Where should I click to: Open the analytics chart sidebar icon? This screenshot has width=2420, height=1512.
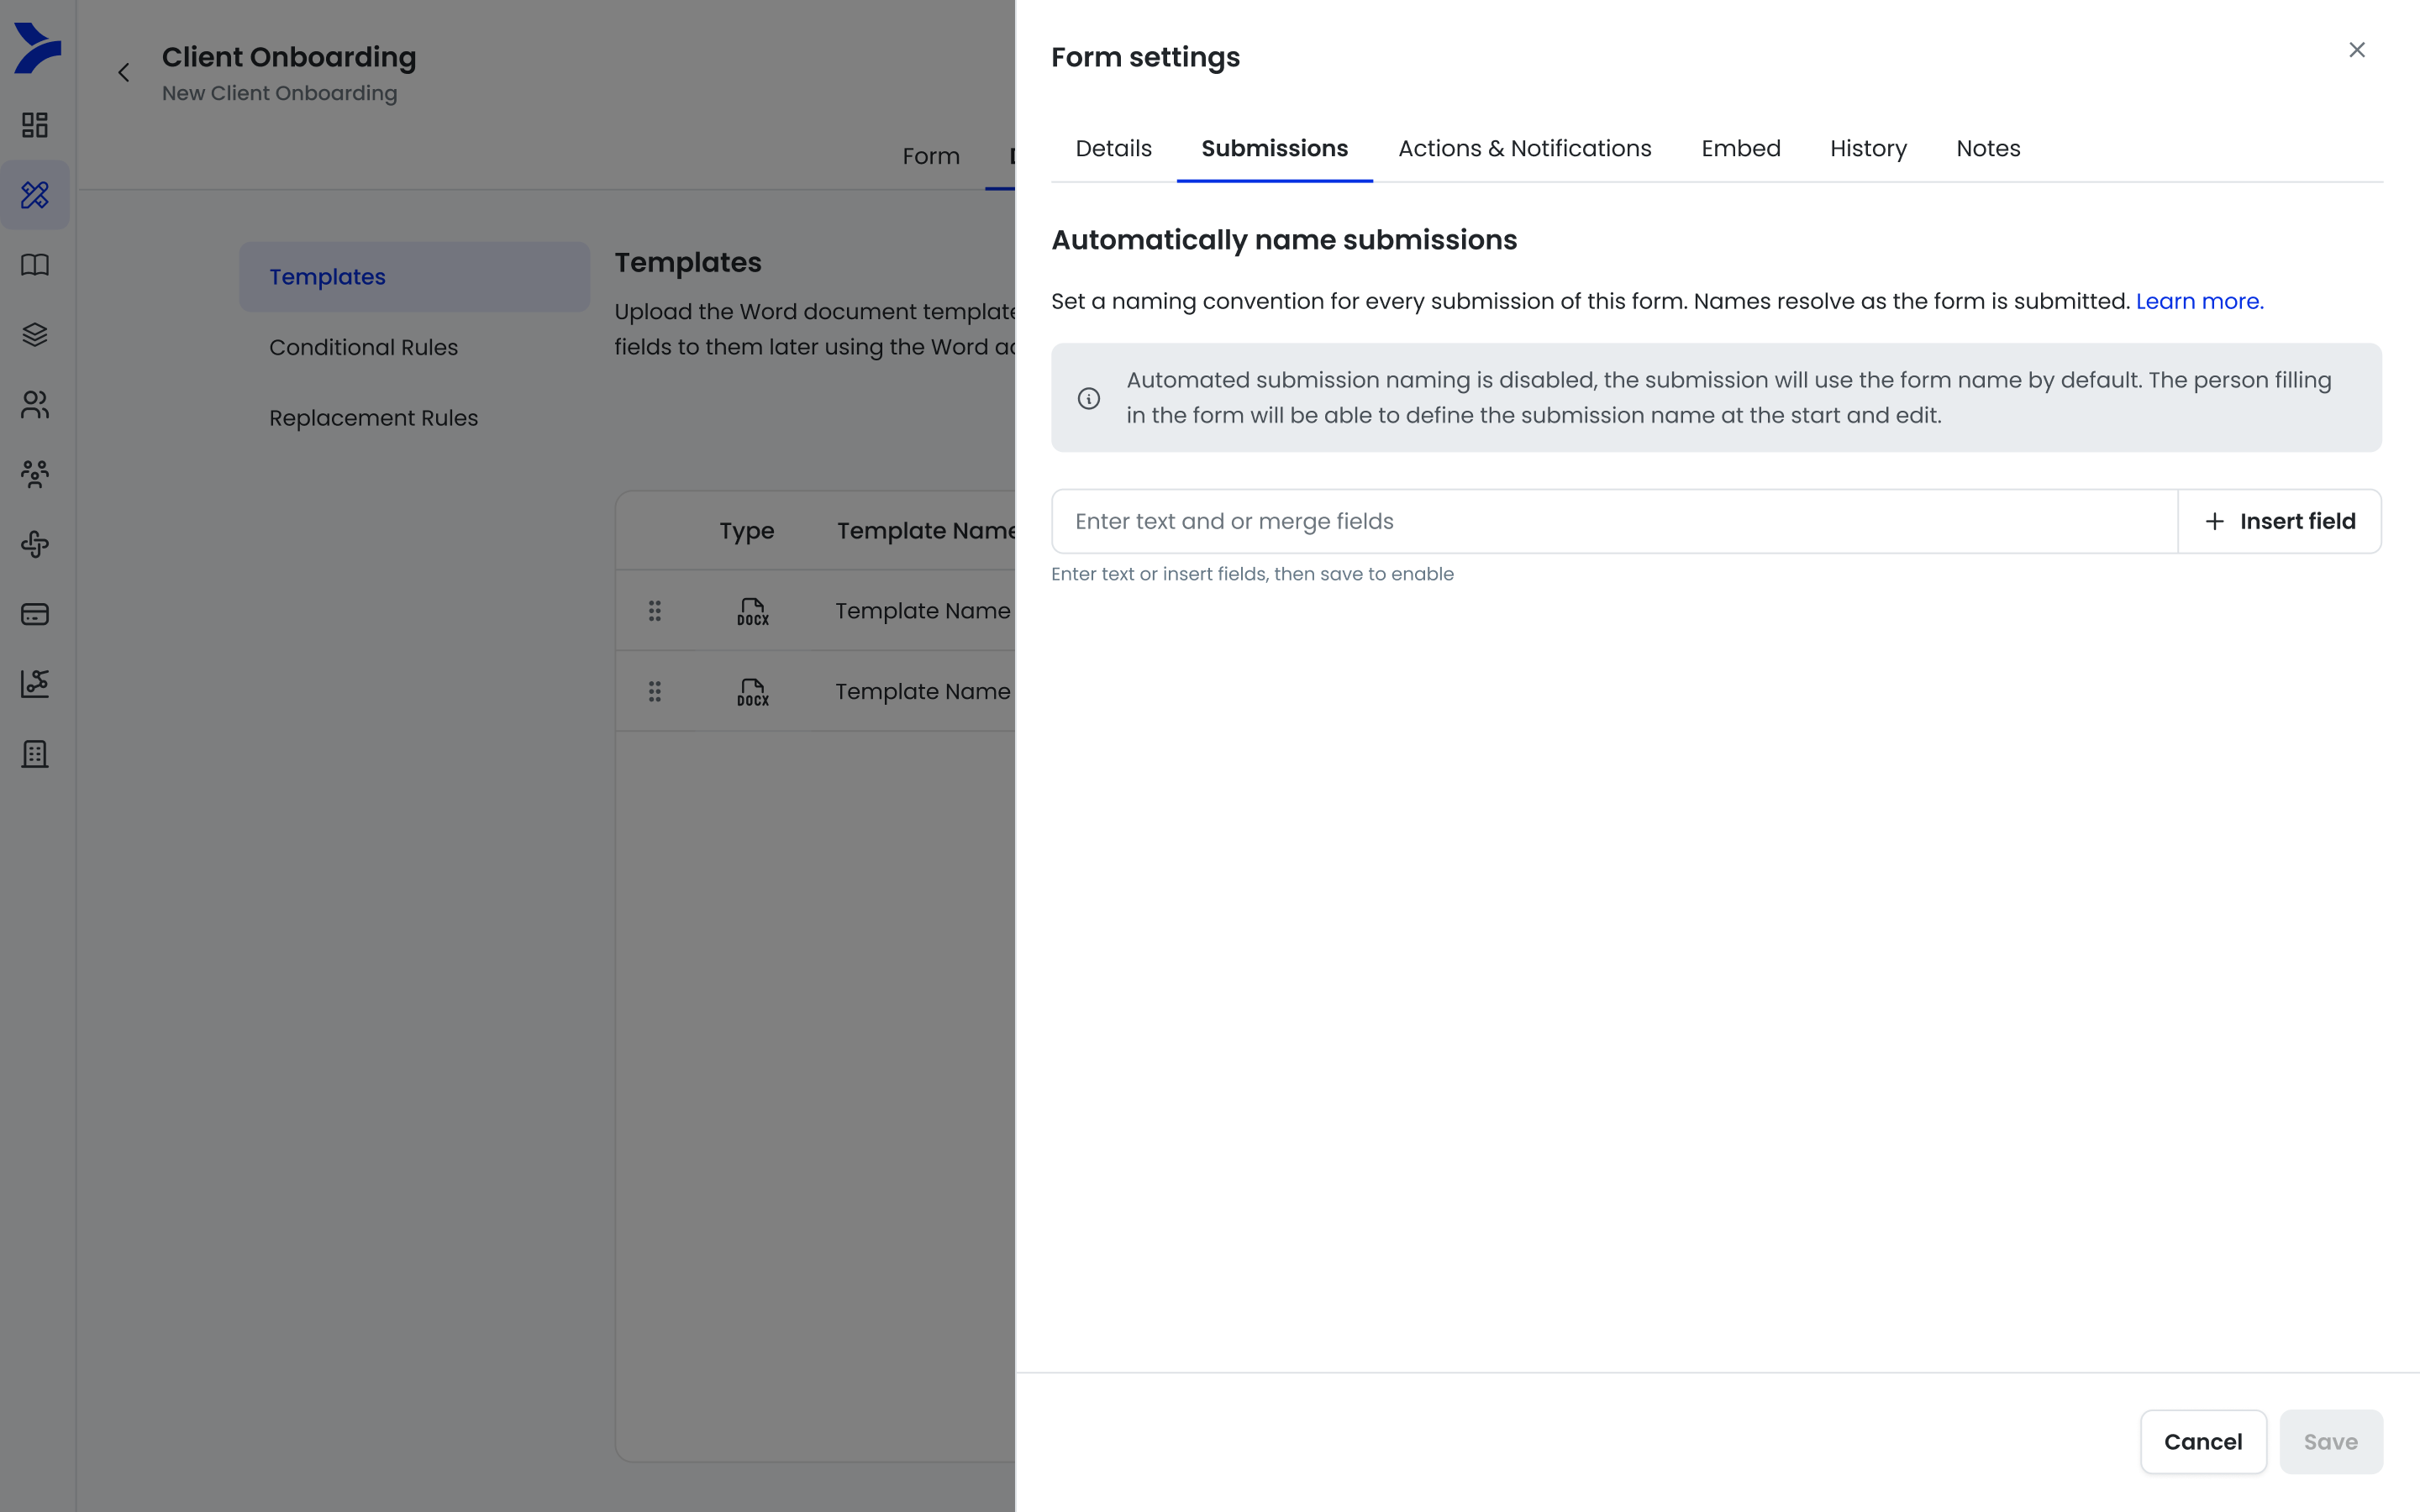coord(35,684)
